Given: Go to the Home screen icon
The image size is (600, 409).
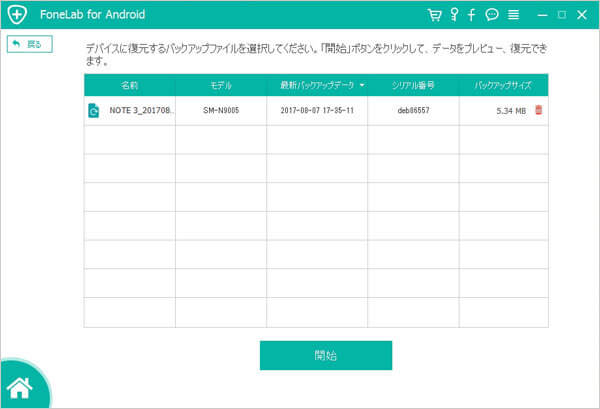Looking at the screenshot, I should (19, 388).
